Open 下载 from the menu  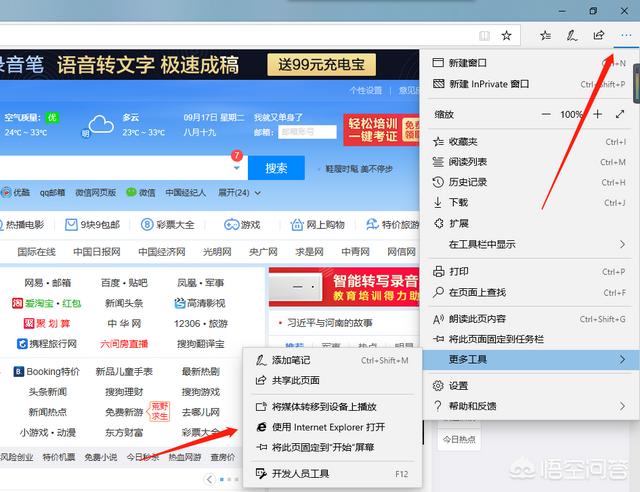(x=529, y=203)
